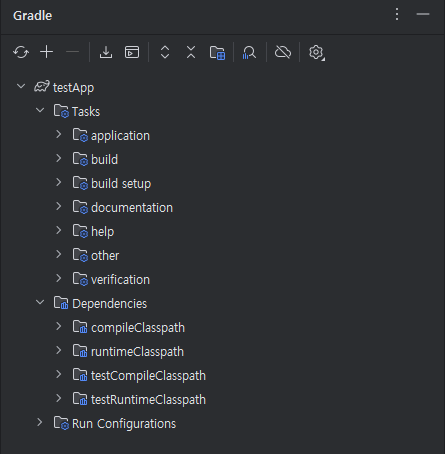Expand the application task group
Screen dimensions: 445x454
tap(59, 134)
